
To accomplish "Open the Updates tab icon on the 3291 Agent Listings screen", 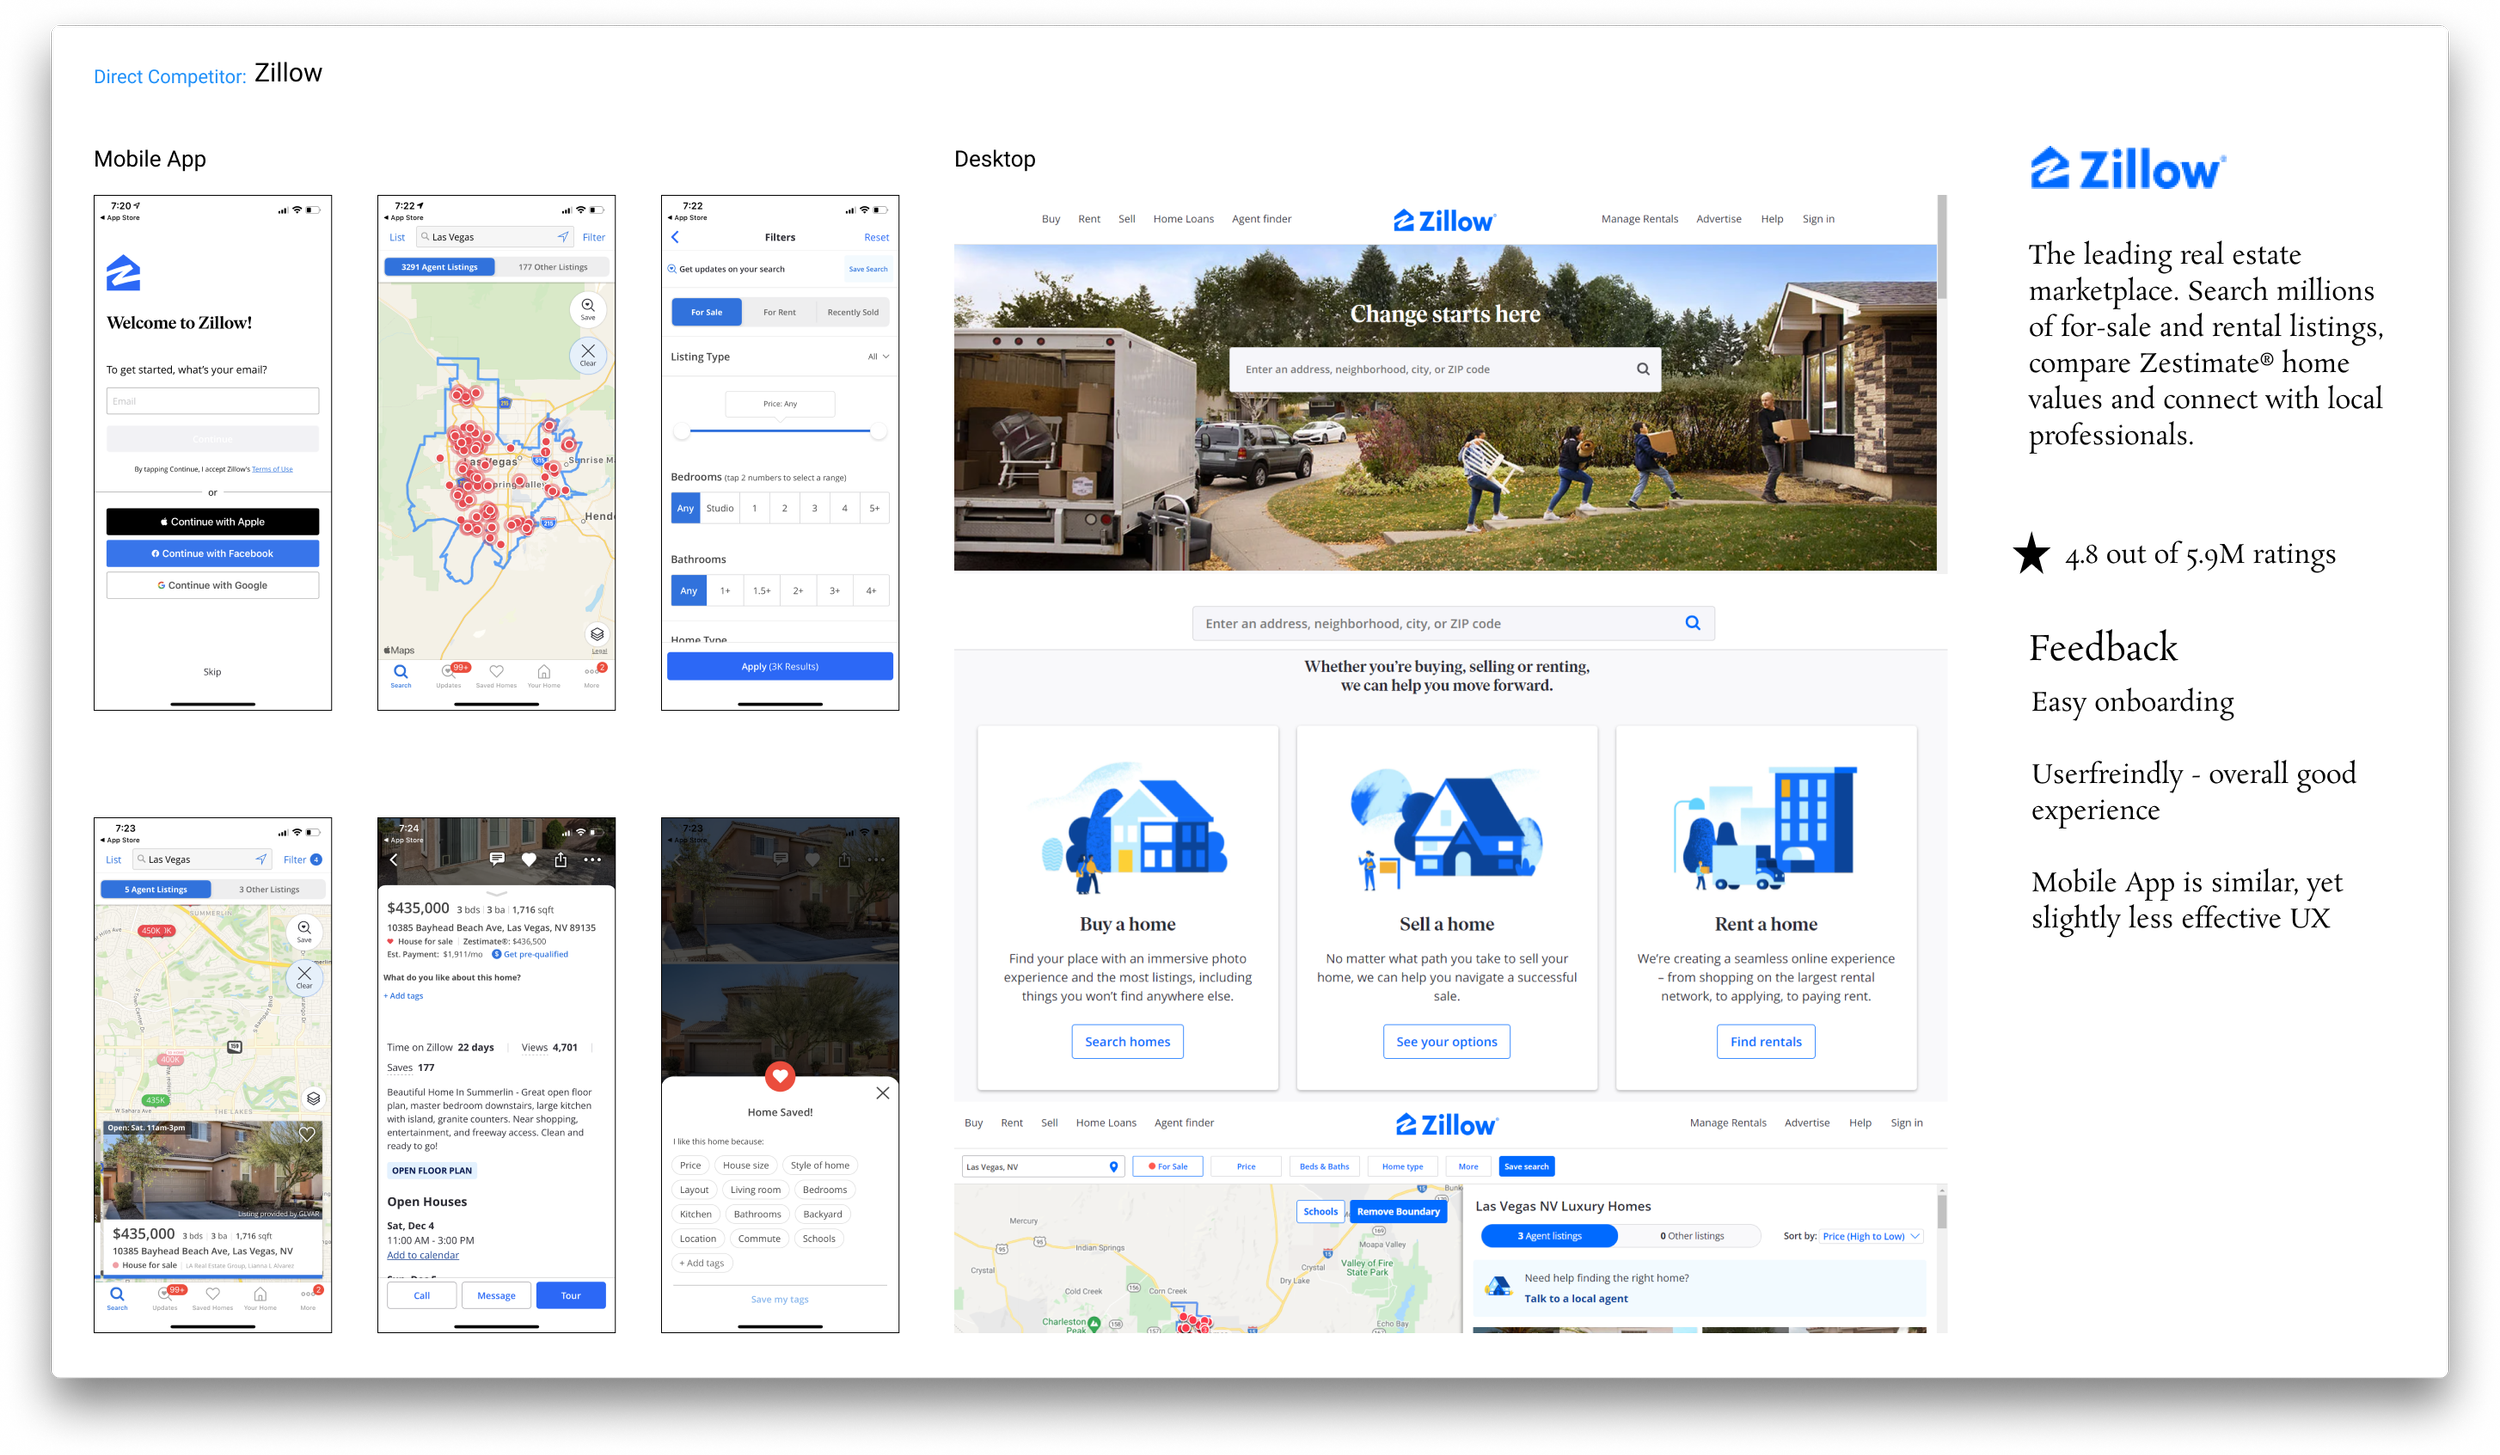I will (449, 674).
